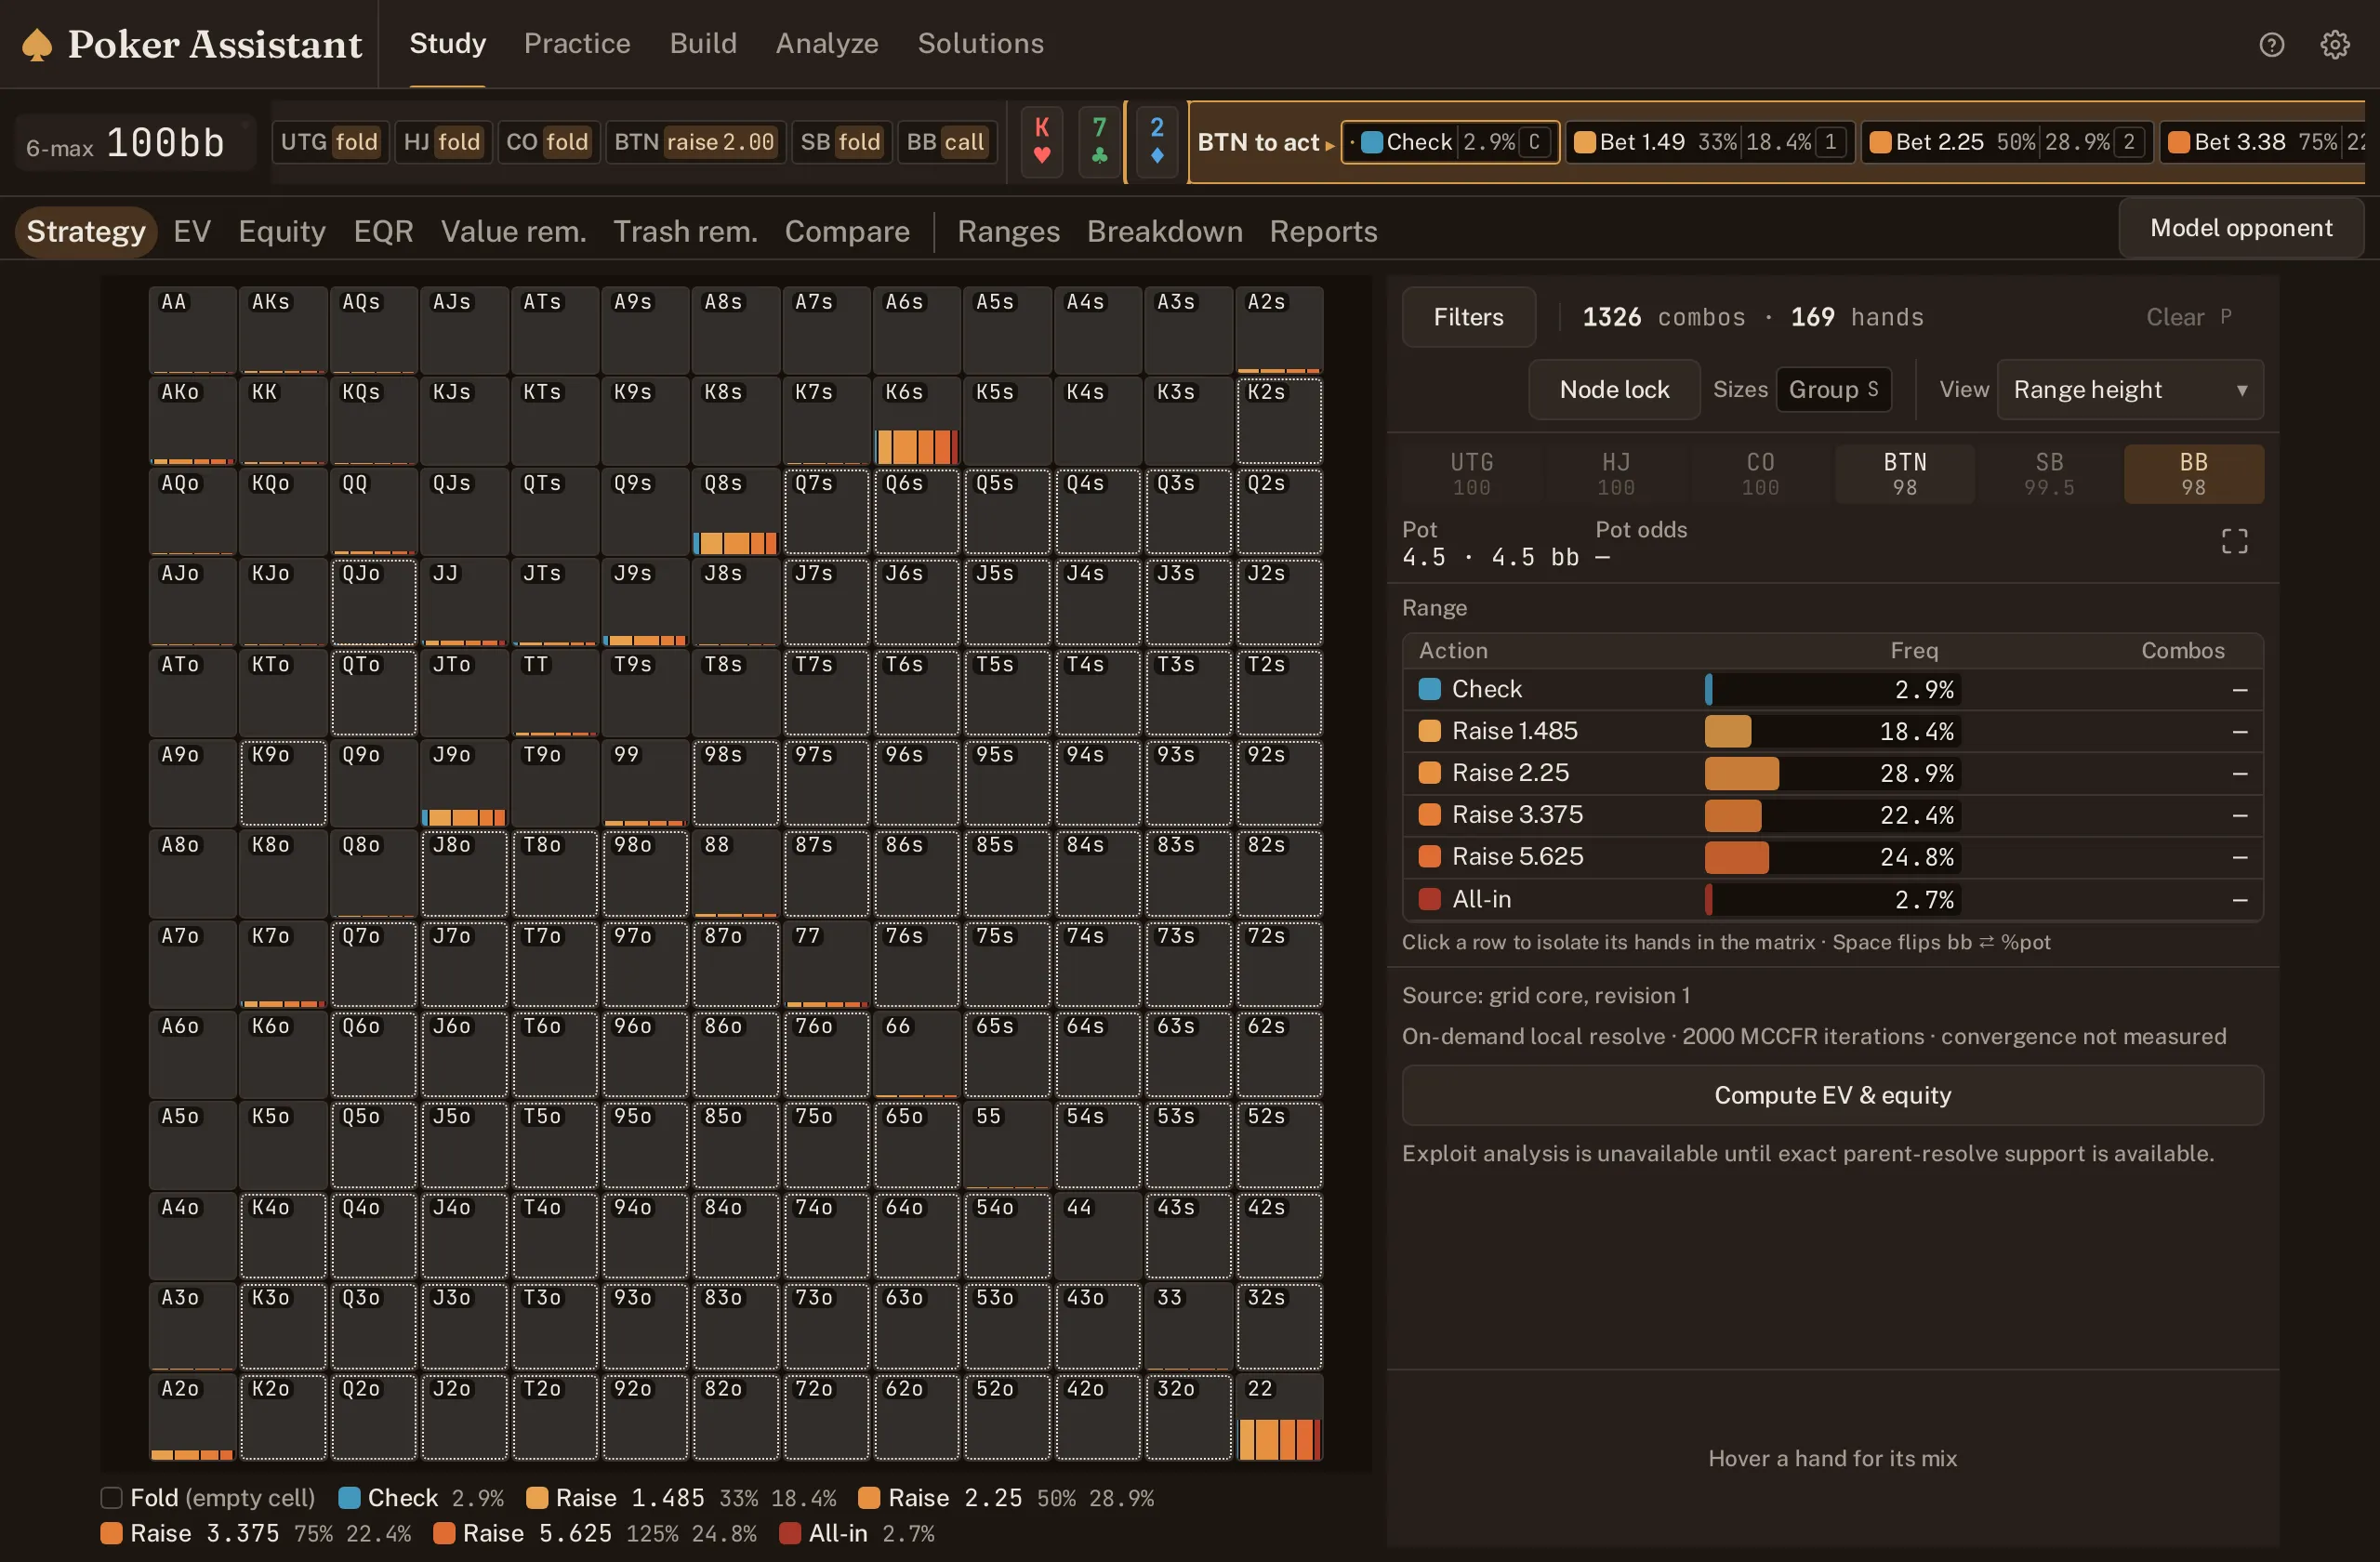Viewport: 2380px width, 1562px height.
Task: Click Compute EV & equity button
Action: 1832,1095
